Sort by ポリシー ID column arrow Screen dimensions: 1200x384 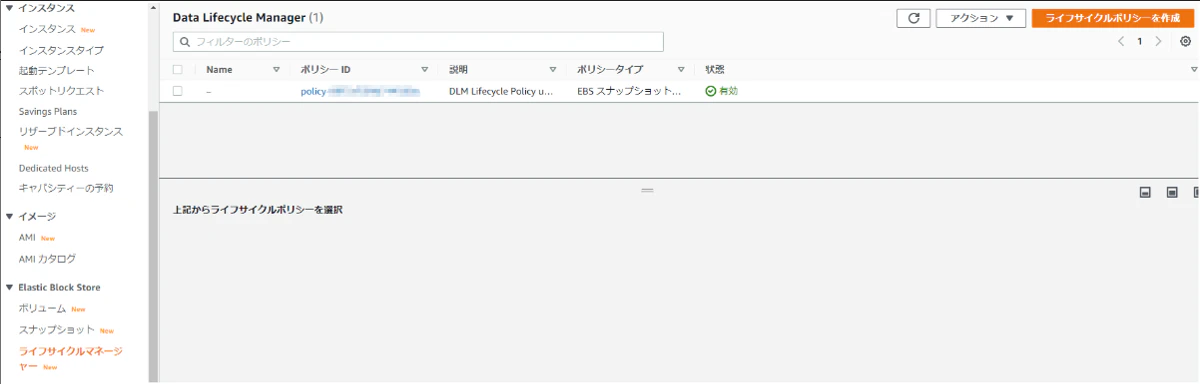tap(424, 70)
